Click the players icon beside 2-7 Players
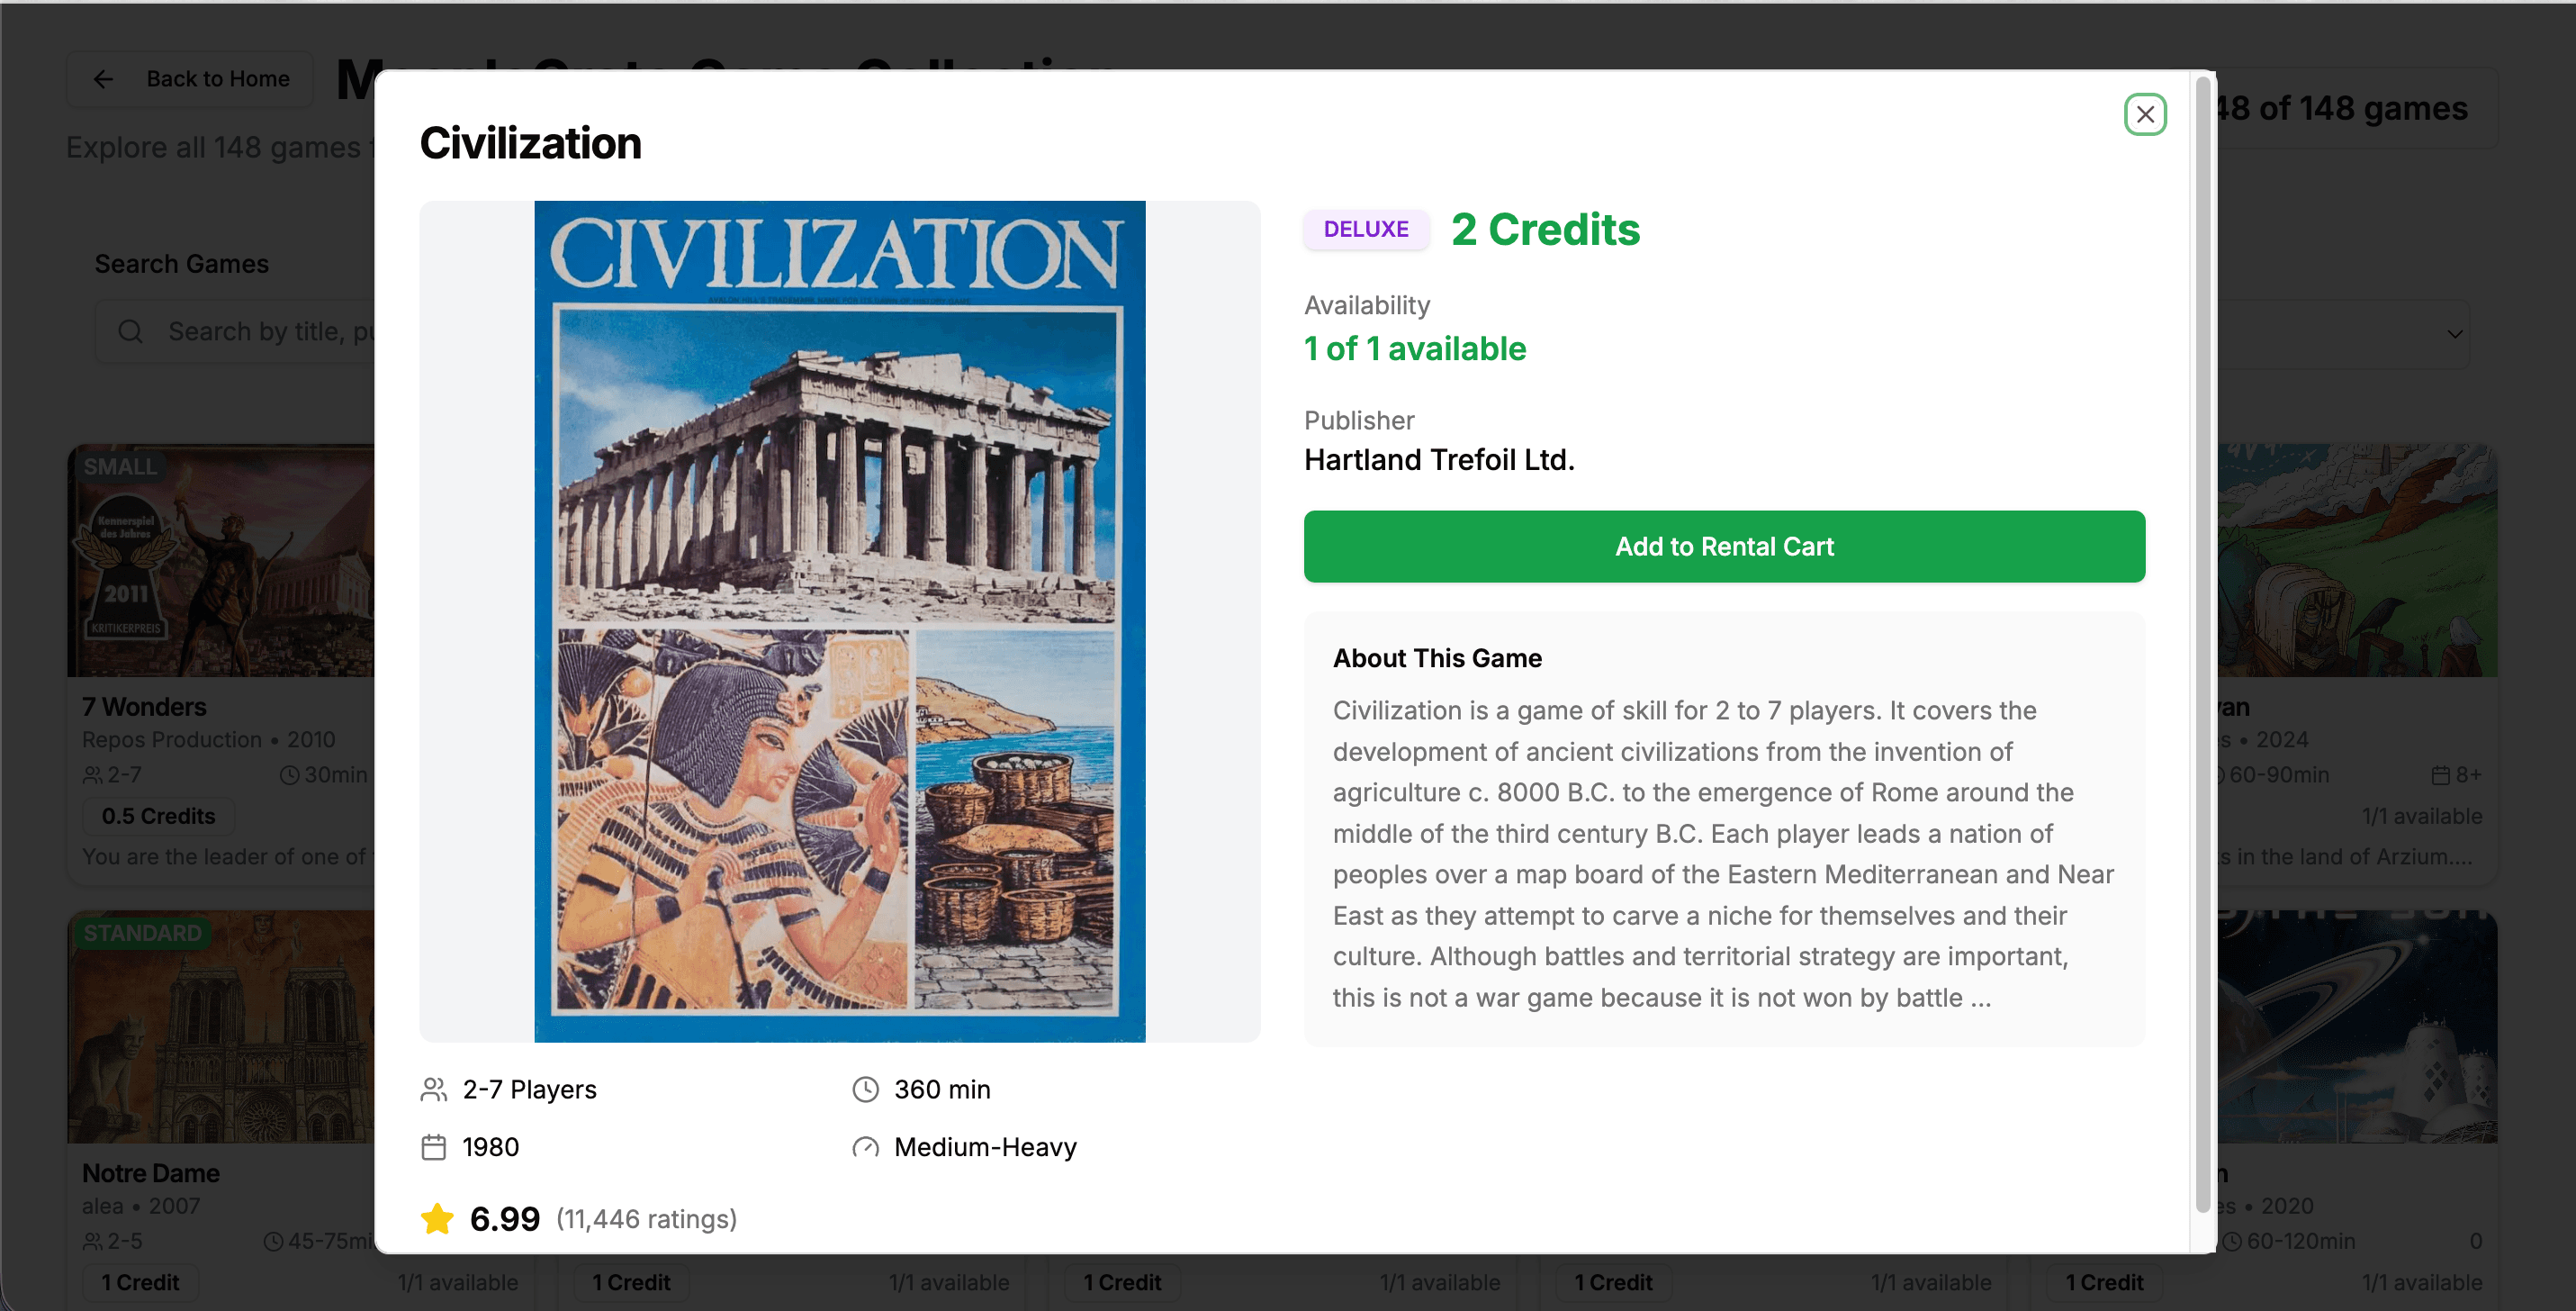 coord(433,1089)
